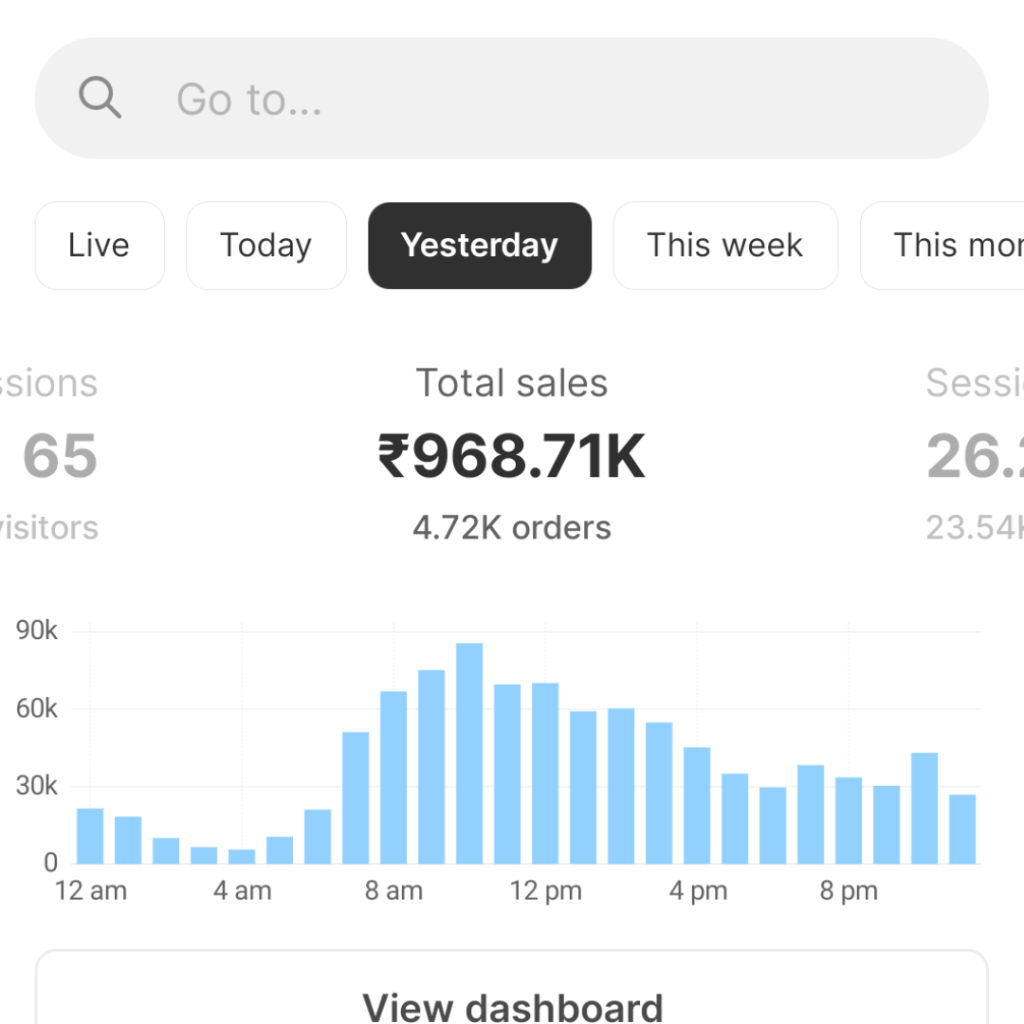Switch to This week filter
The height and width of the screenshot is (1024, 1024).
click(x=725, y=246)
